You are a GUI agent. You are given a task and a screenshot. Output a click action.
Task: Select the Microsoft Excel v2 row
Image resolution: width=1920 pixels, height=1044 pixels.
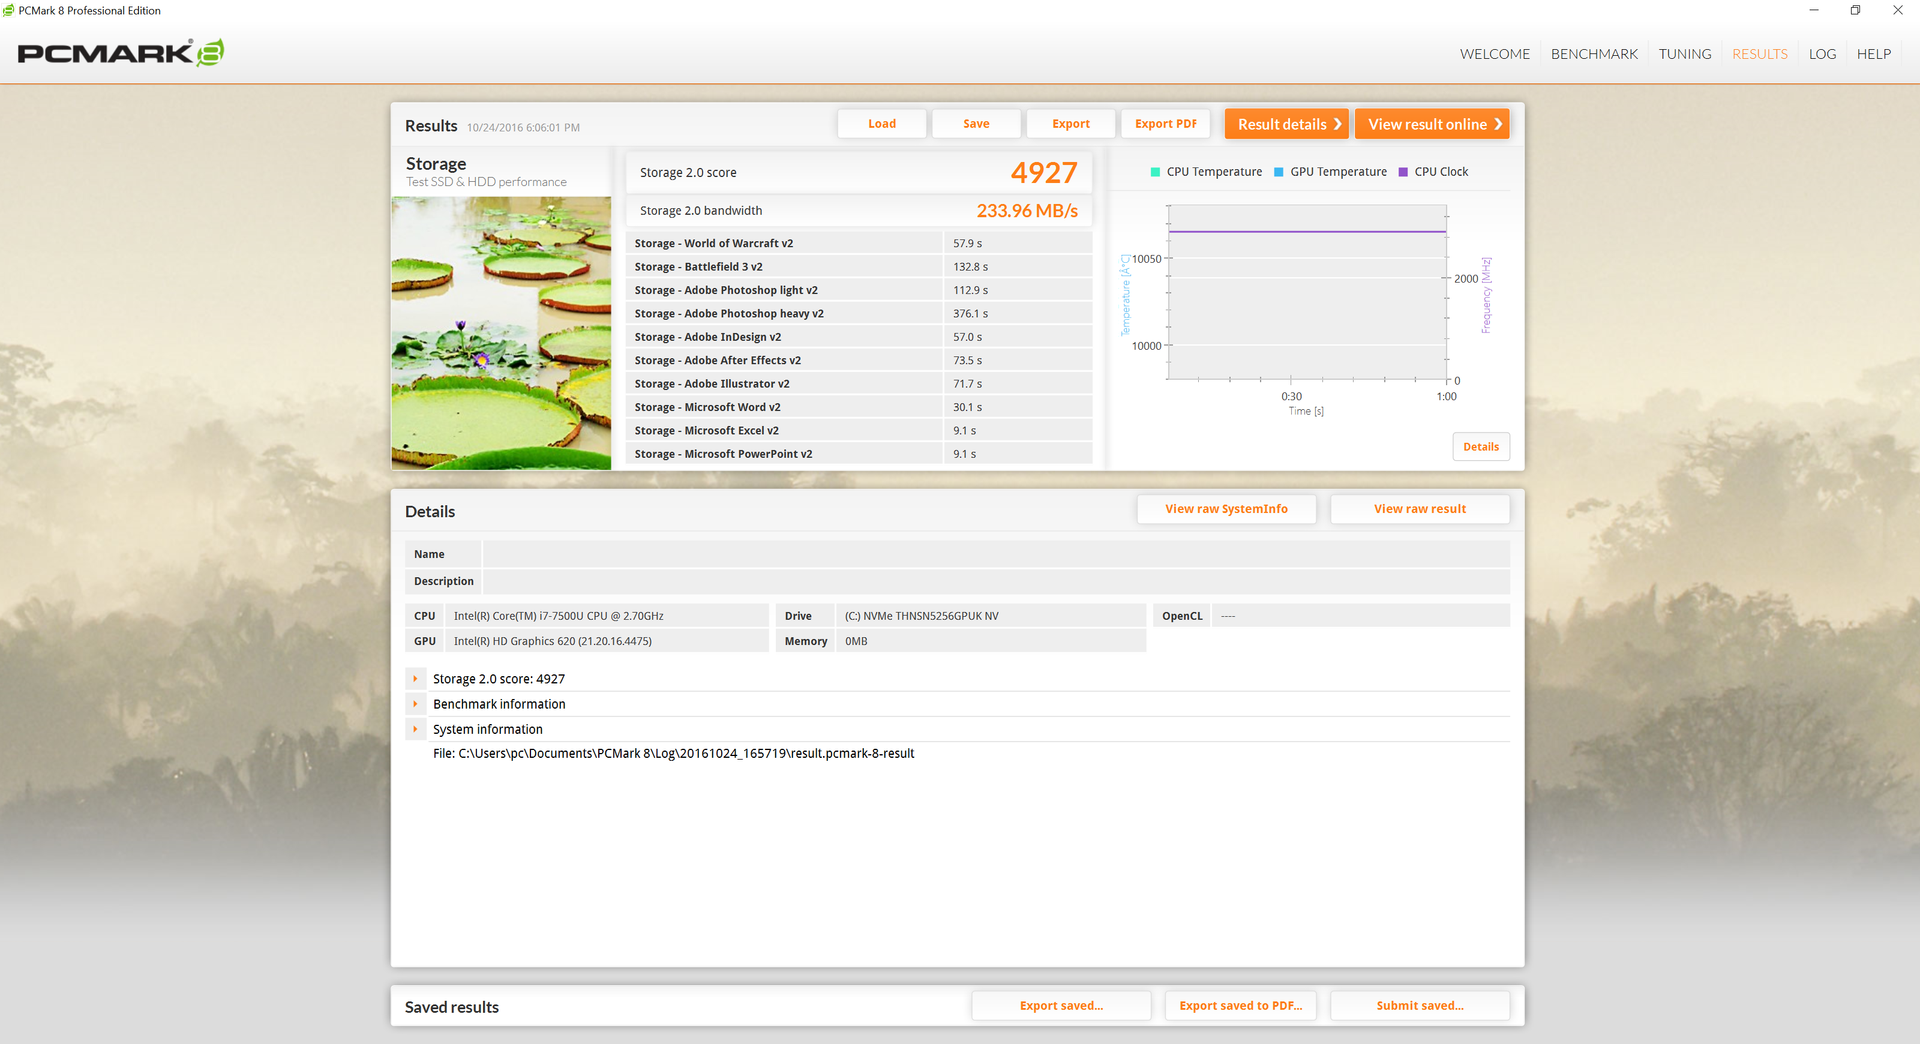[859, 431]
